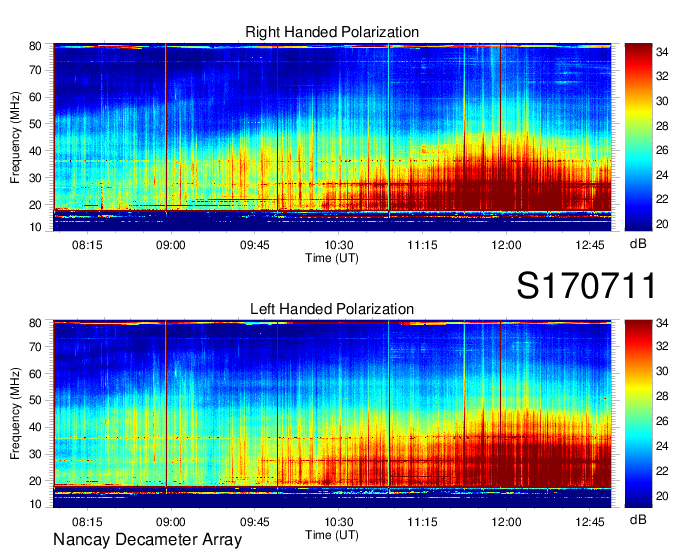Click the "09:00" time tick on lower plot
The height and width of the screenshot is (552, 680).
[171, 522]
